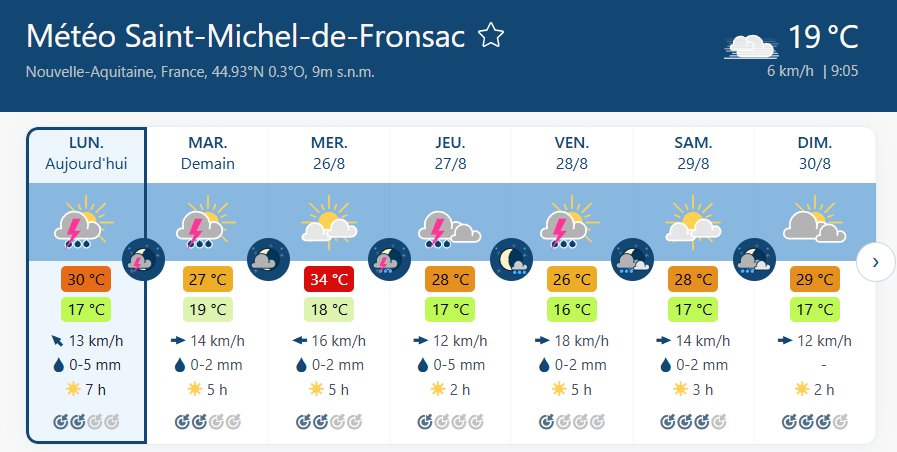Add Saint-Michel-de-Fronsac to favorites with the star

(491, 35)
